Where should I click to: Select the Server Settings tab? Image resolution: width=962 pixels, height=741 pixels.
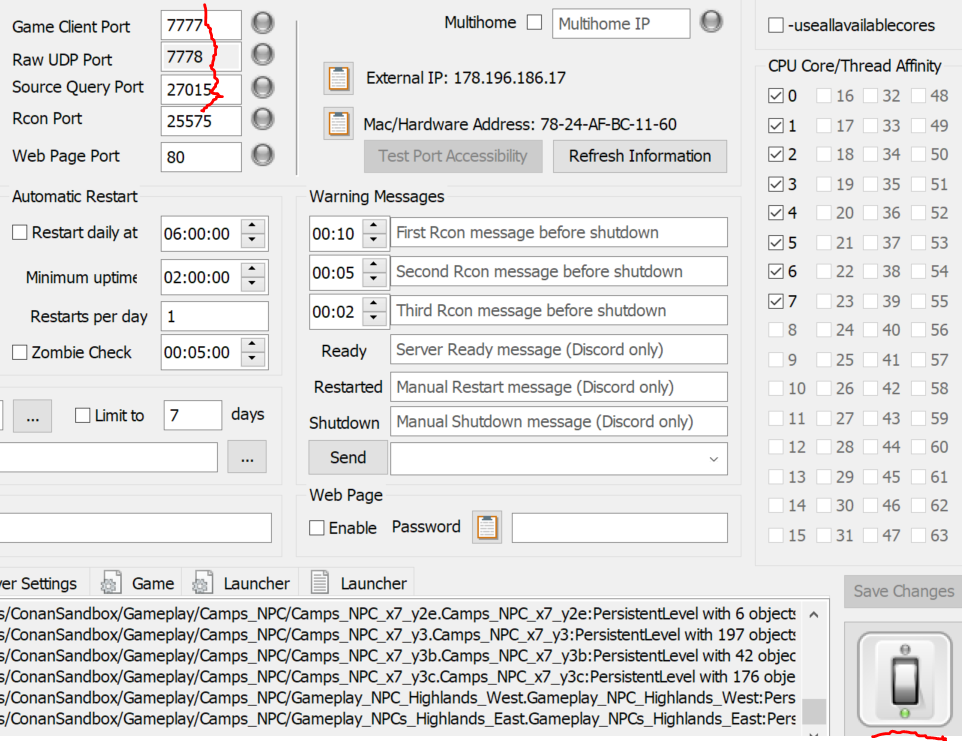coord(38,583)
